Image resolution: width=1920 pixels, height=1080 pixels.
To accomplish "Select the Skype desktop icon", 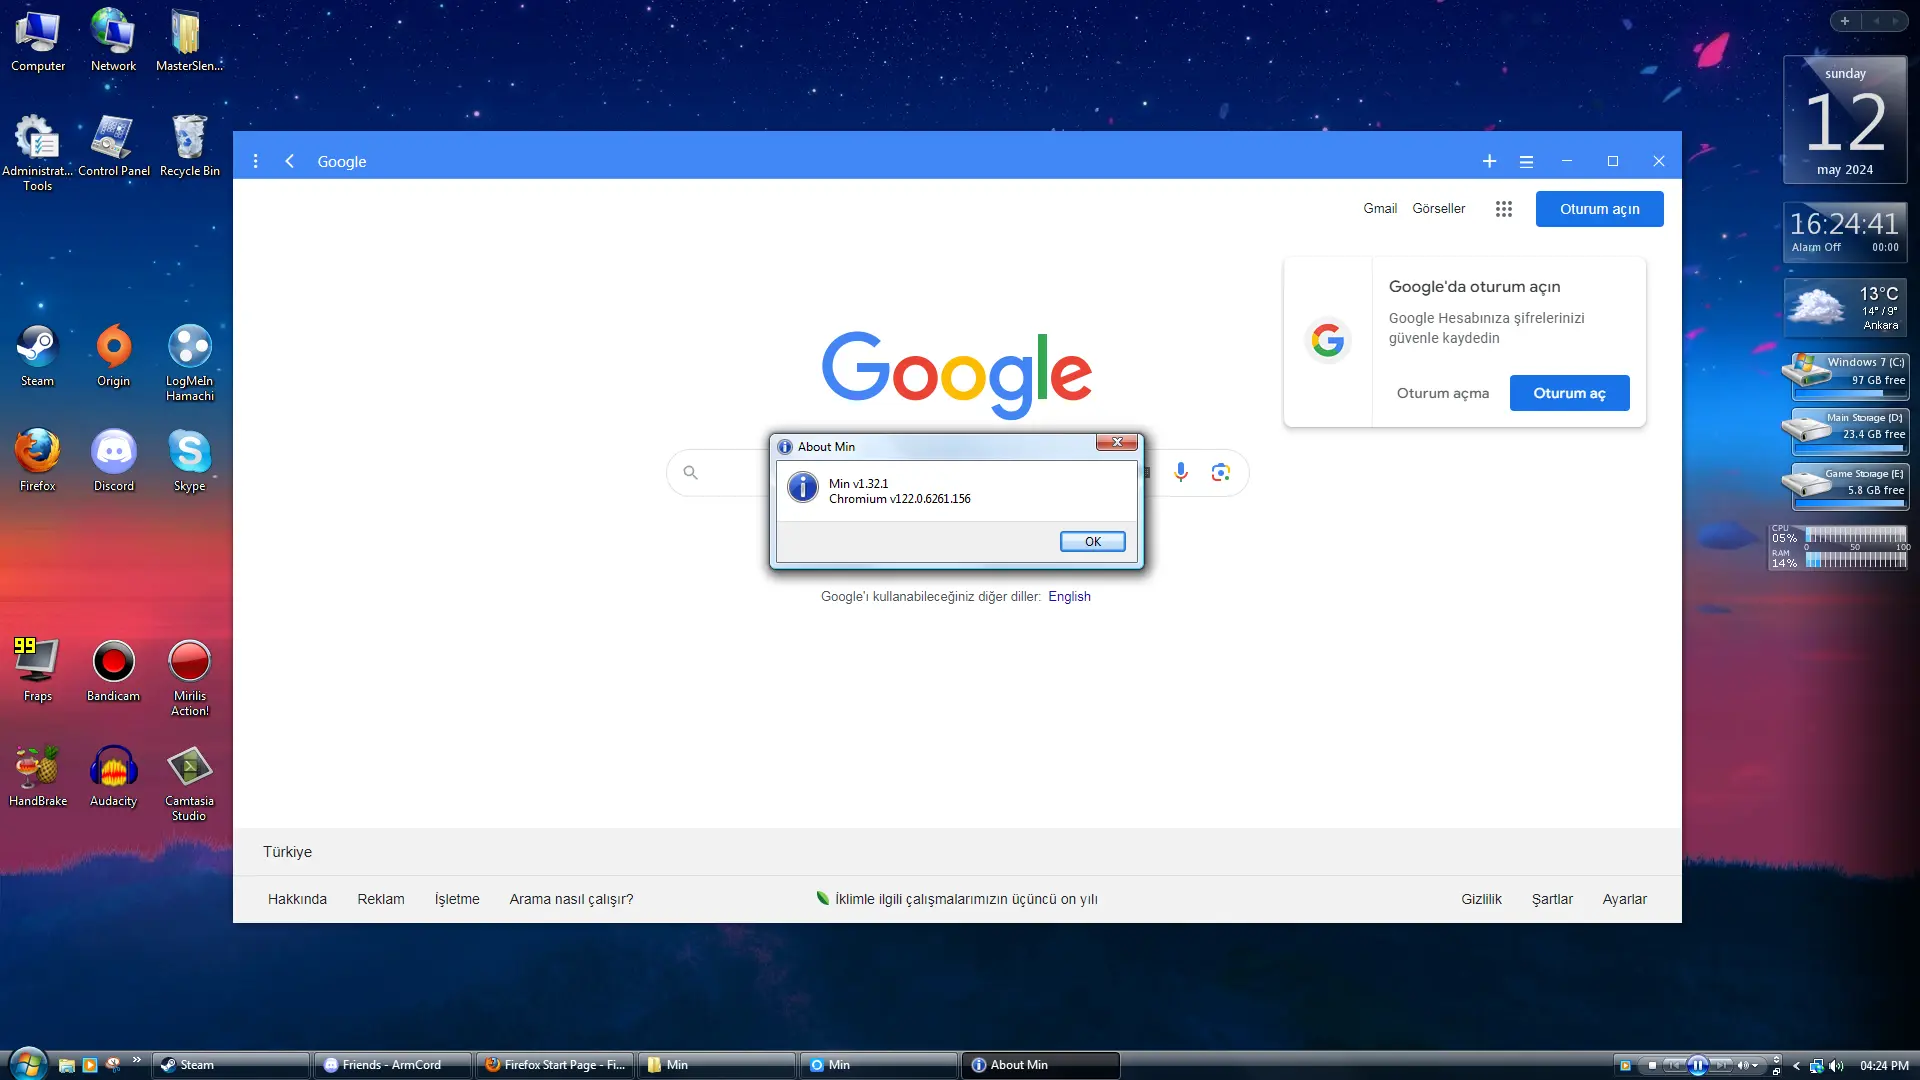I will [189, 461].
